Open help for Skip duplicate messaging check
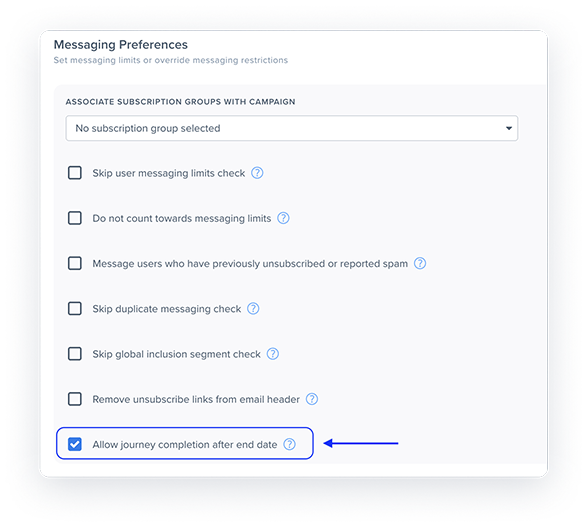The width and height of the screenshot is (588, 527). click(x=253, y=309)
